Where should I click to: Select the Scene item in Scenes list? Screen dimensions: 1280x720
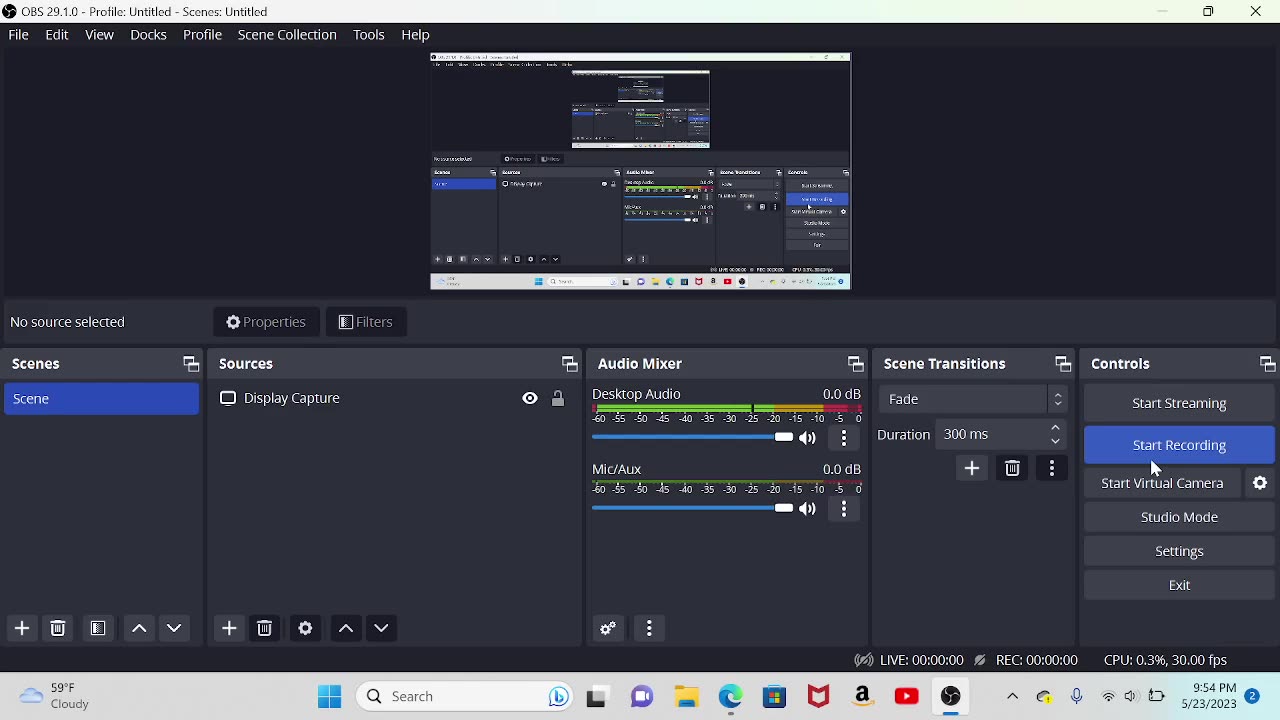[101, 399]
